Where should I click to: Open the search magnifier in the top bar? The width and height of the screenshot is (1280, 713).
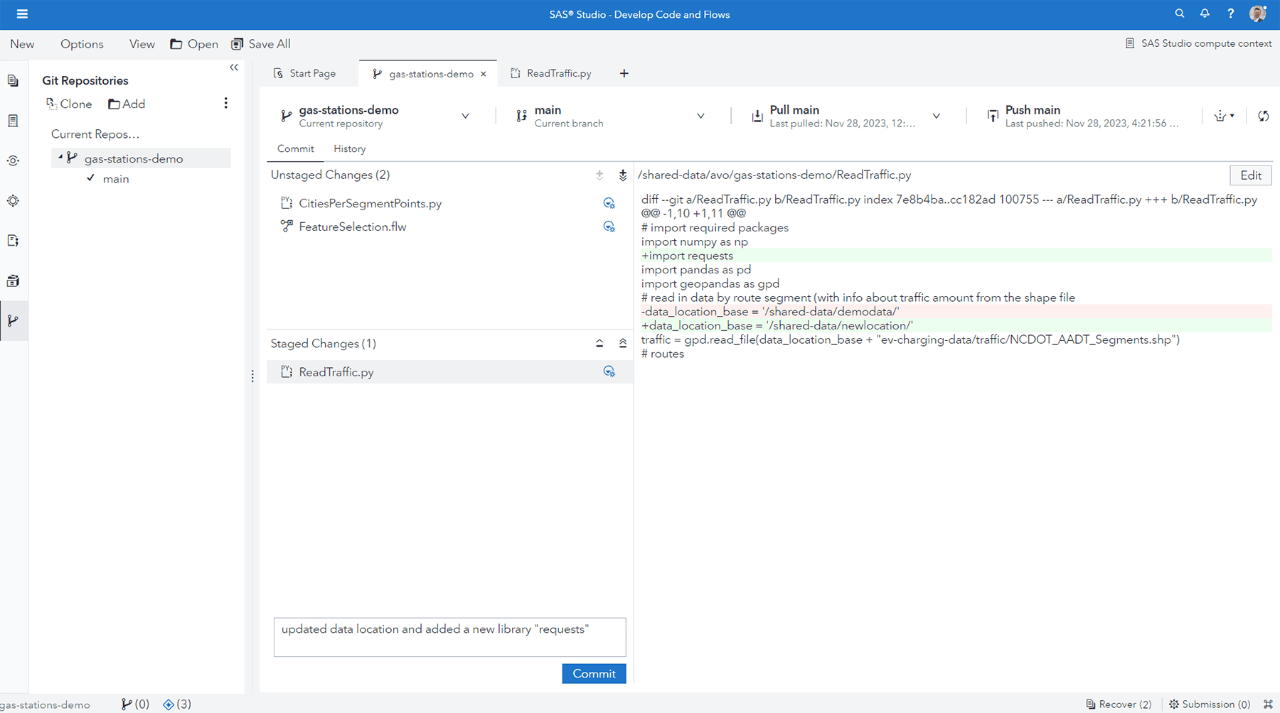click(x=1179, y=13)
